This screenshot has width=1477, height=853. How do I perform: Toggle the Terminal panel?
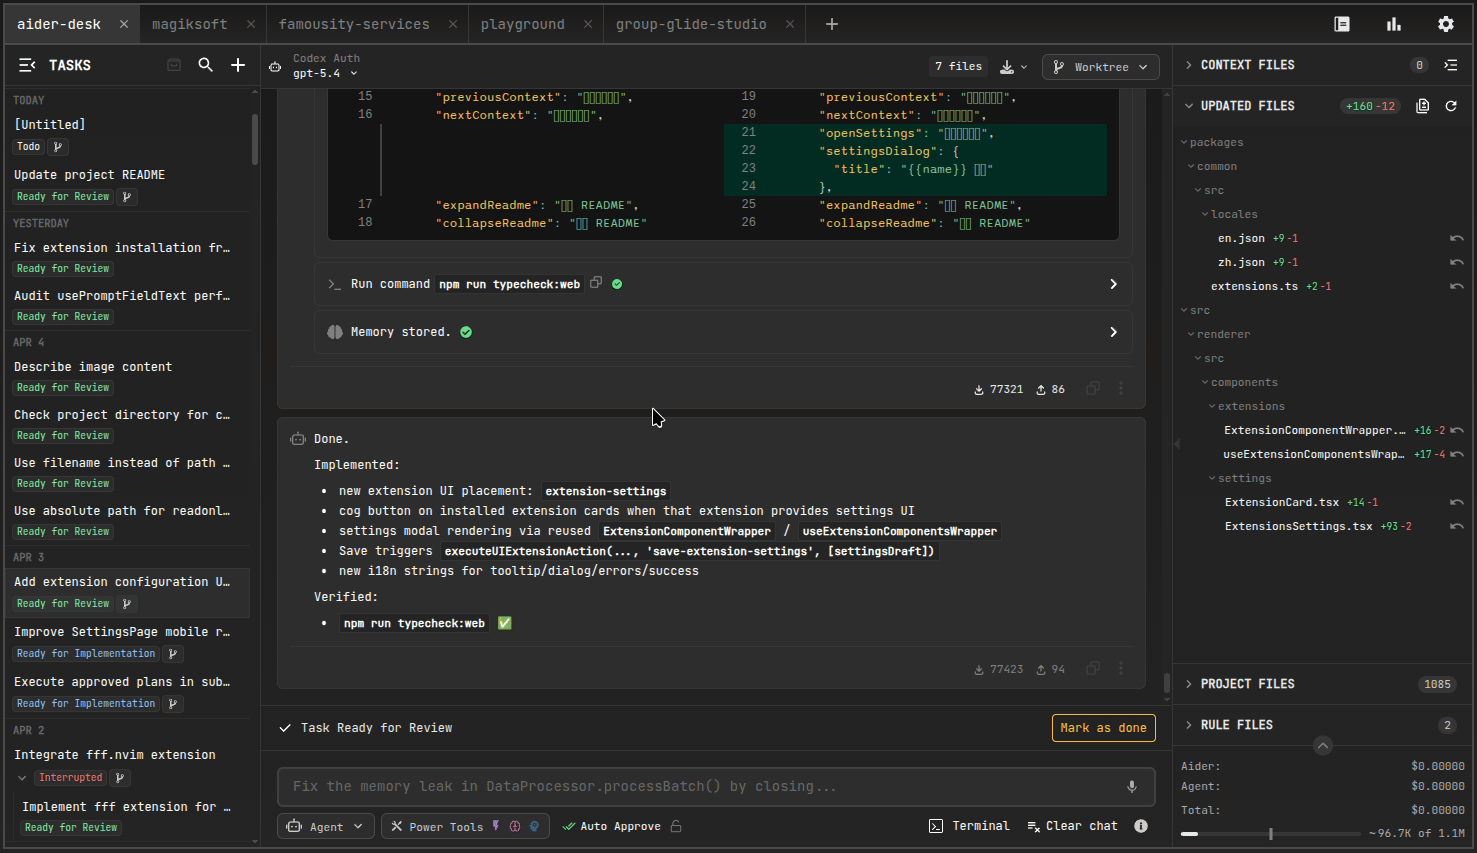tap(969, 826)
